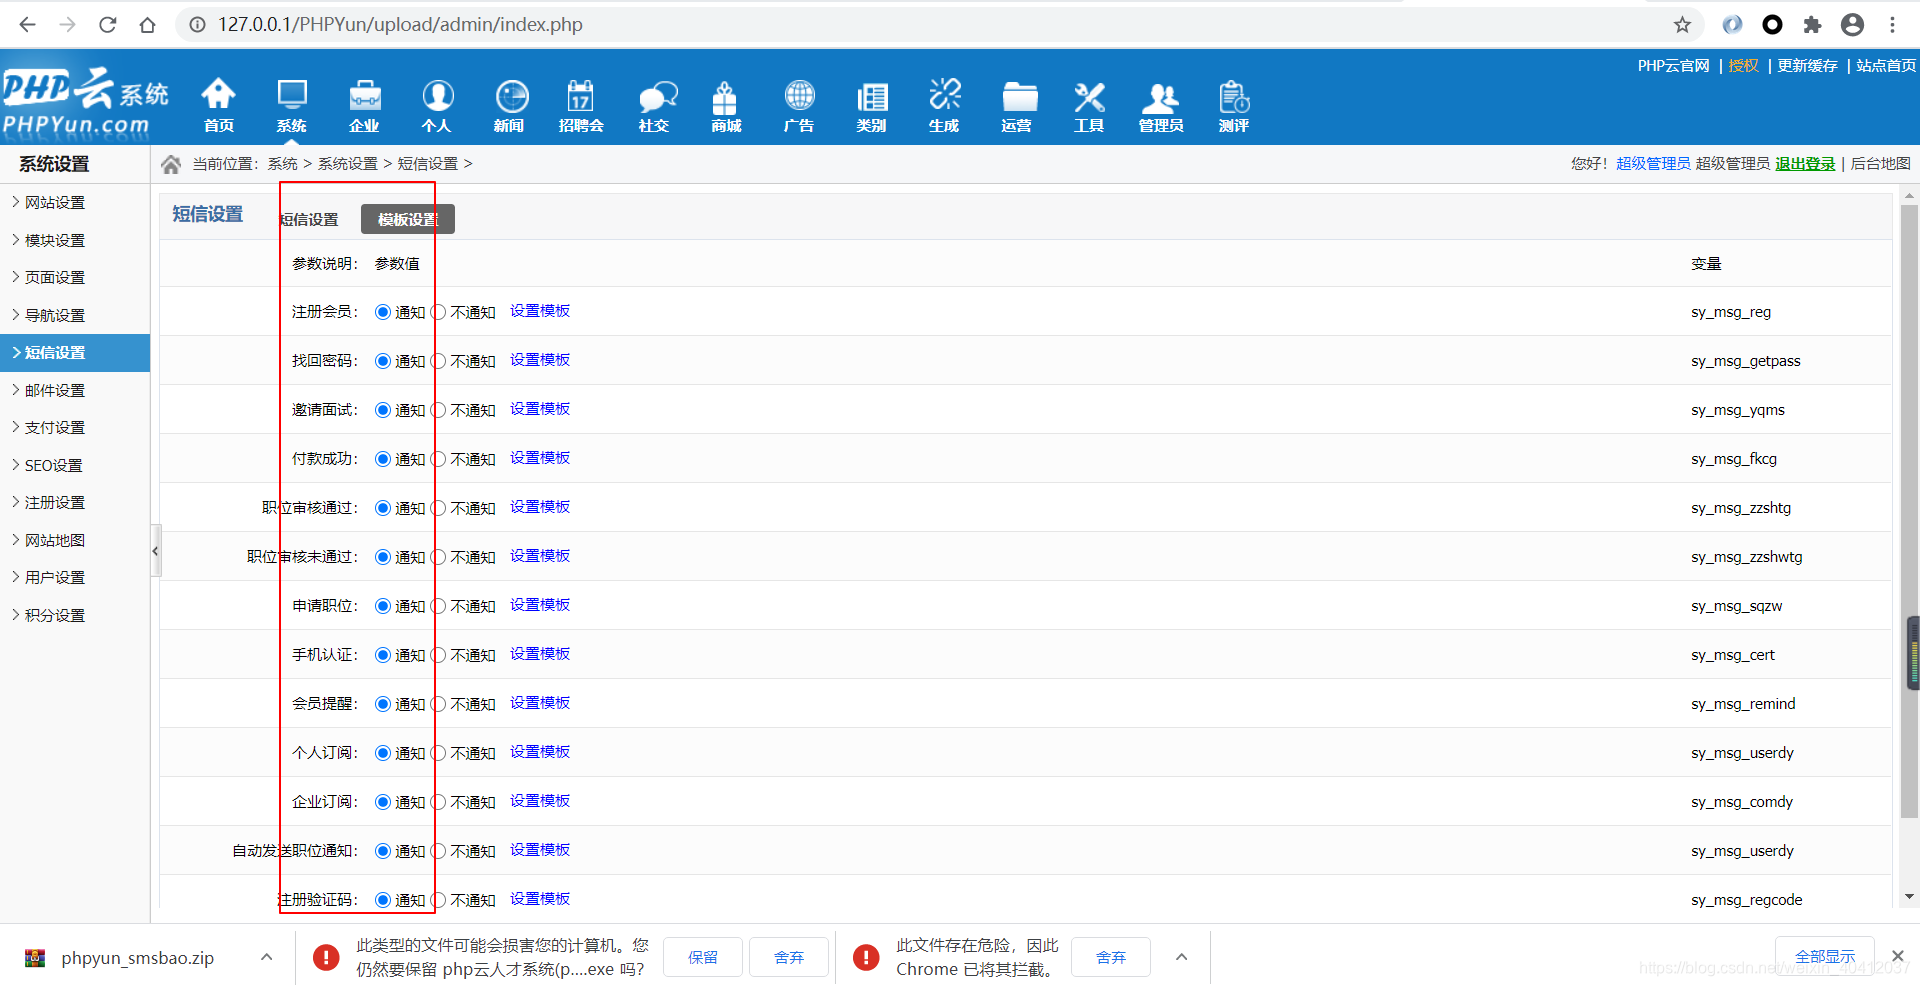1920x986 pixels.
Task: Select 不通知 radio for 申请职位
Action: pos(438,606)
